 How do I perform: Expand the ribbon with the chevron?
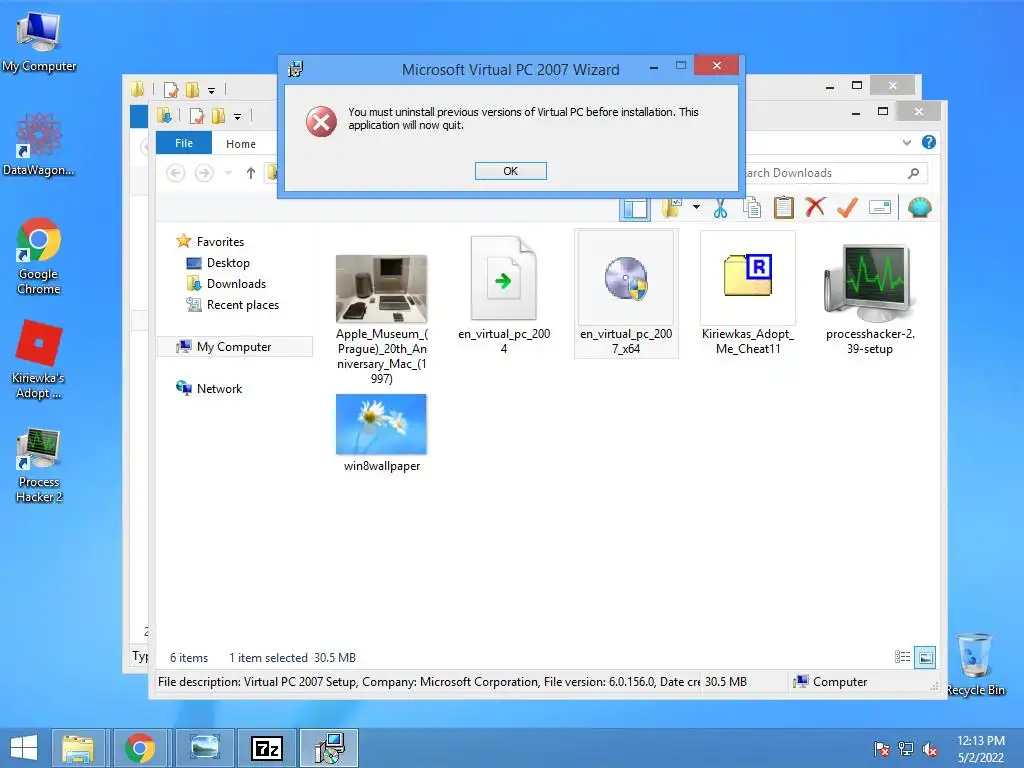[x=906, y=142]
